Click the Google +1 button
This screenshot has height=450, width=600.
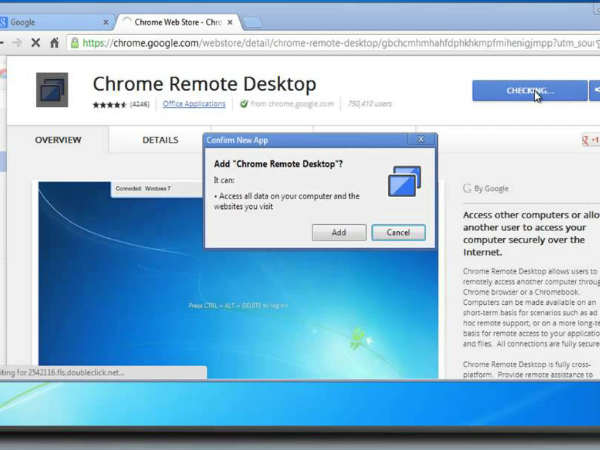pos(590,141)
